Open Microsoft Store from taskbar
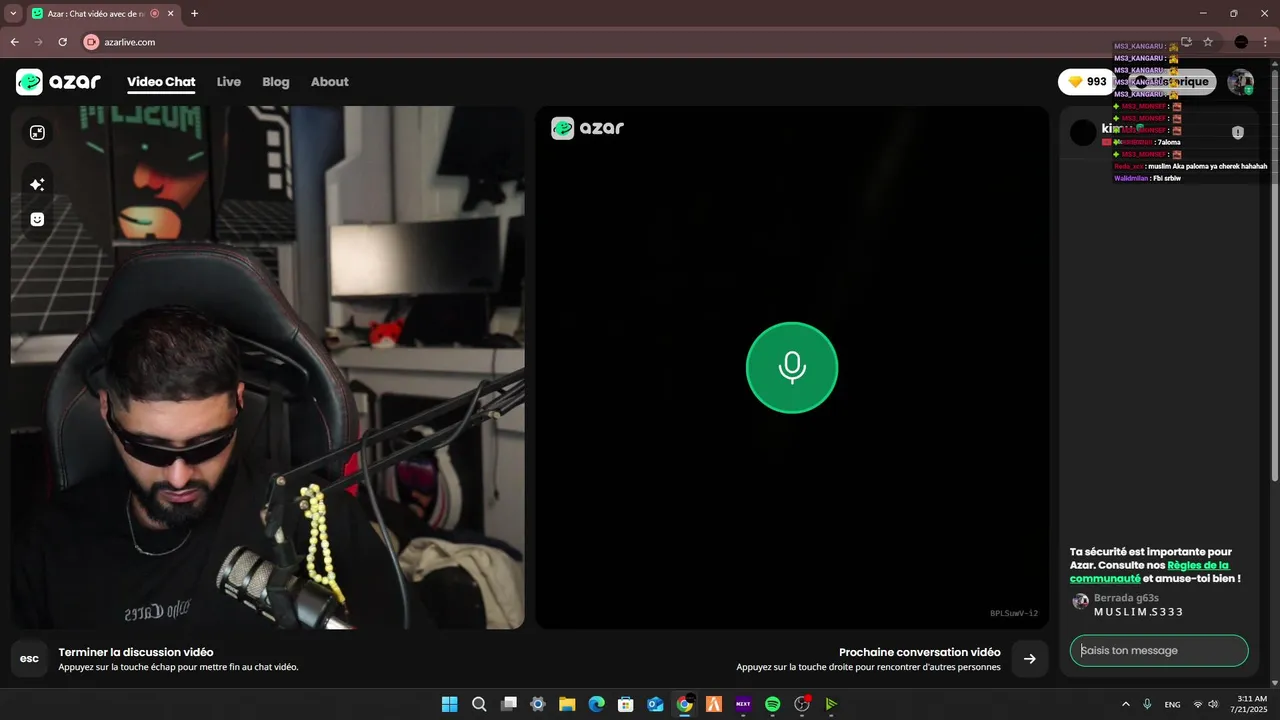Image resolution: width=1280 pixels, height=720 pixels. coord(626,704)
